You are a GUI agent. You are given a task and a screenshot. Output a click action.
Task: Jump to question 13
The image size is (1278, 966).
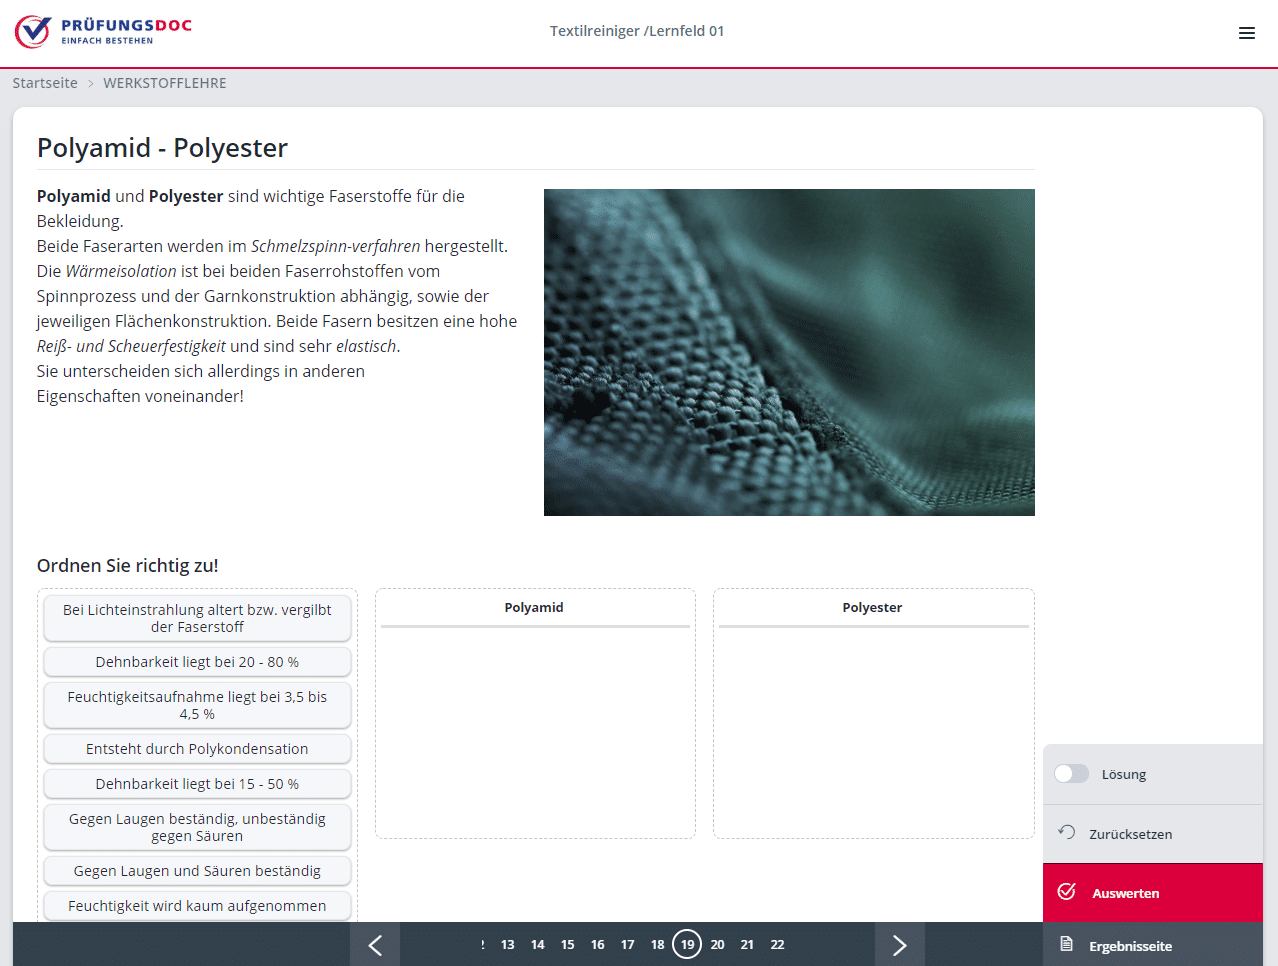pyautogui.click(x=508, y=945)
